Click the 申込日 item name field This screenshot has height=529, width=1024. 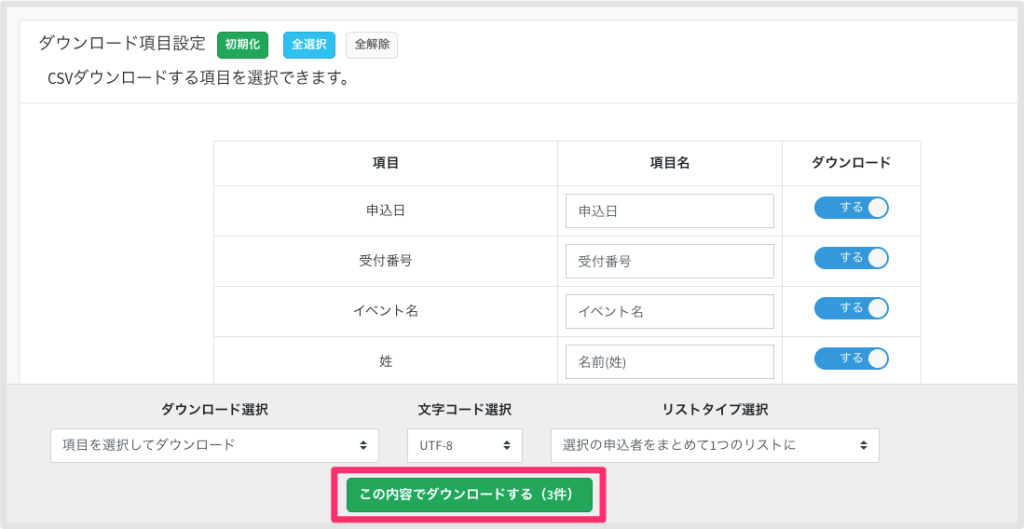tap(669, 211)
